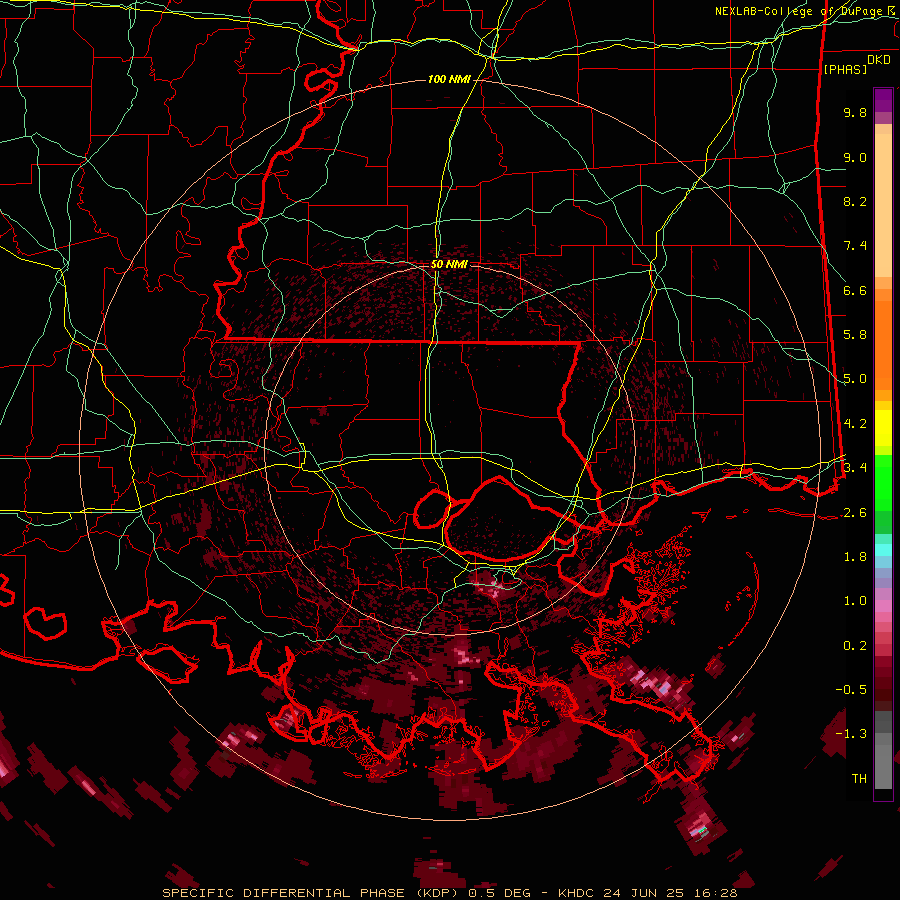The width and height of the screenshot is (900, 900).
Task: Click the 8.2 scale label
Action: tap(855, 201)
